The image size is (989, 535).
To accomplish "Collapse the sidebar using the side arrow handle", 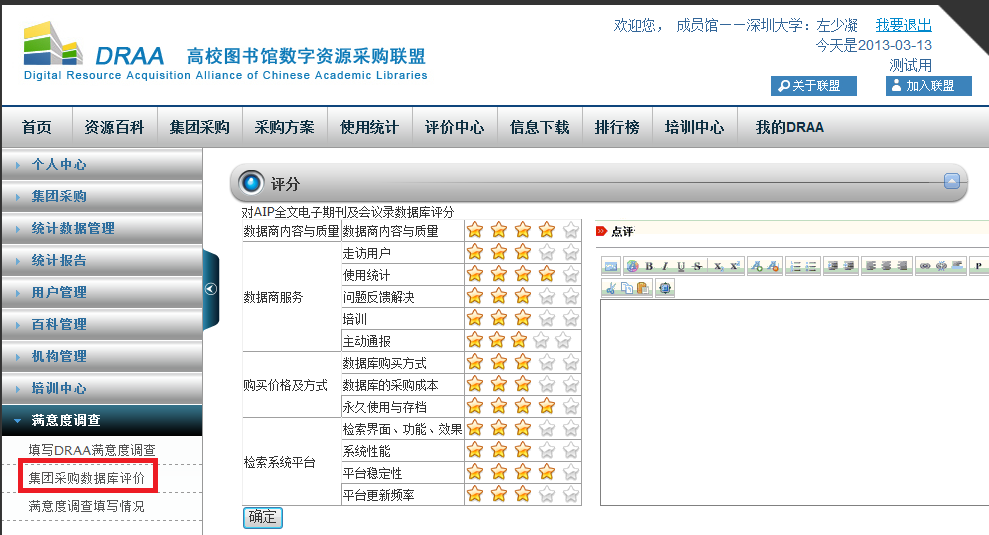I will [x=210, y=288].
